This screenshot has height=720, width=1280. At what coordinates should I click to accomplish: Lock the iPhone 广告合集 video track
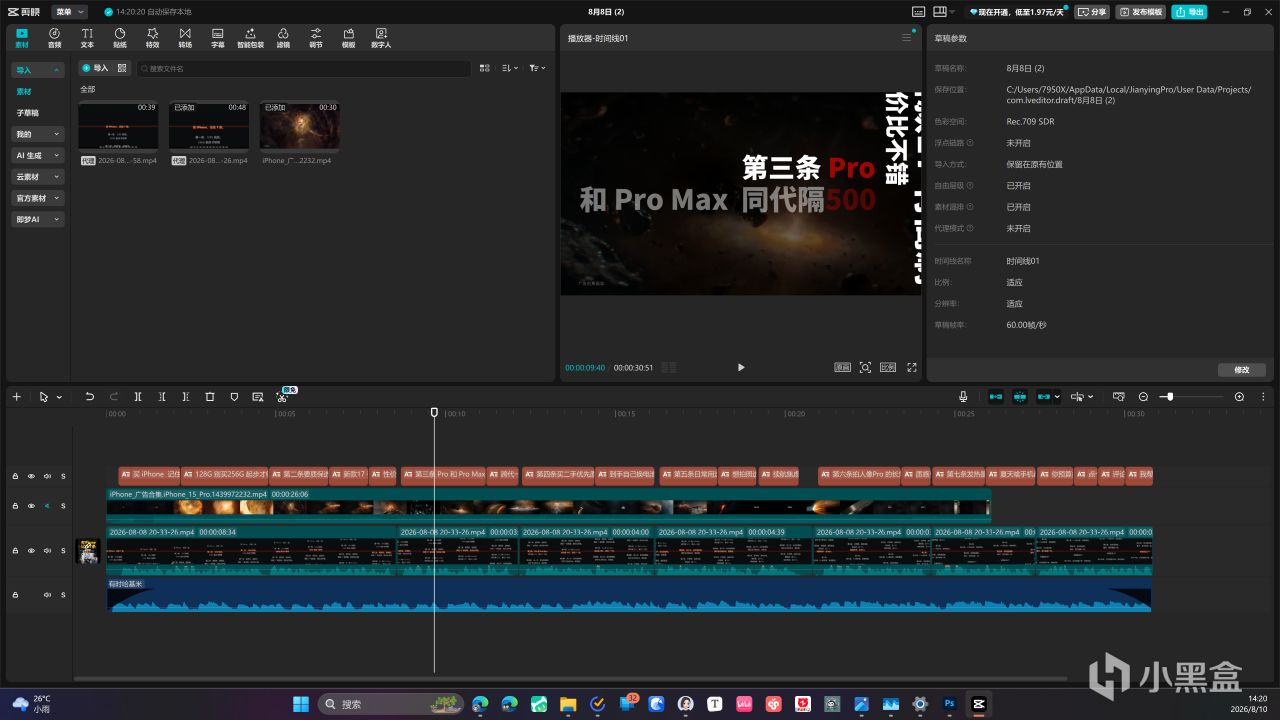coord(15,506)
